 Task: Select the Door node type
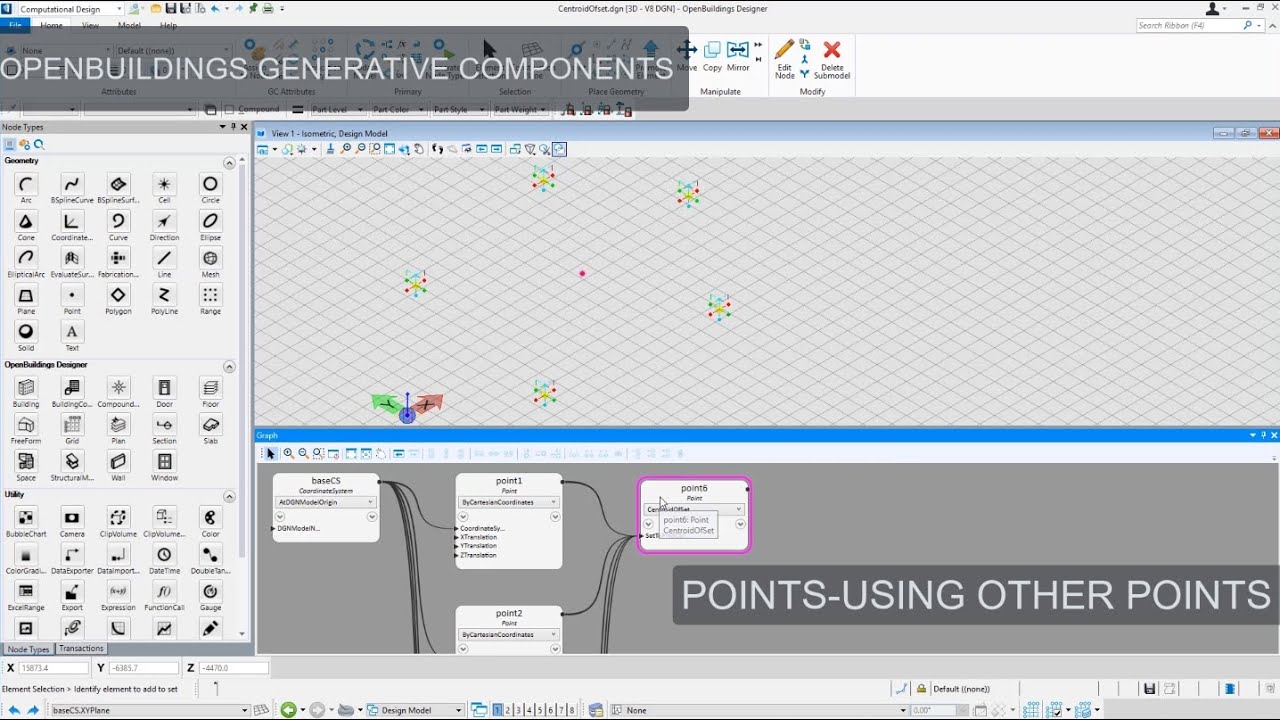(164, 392)
